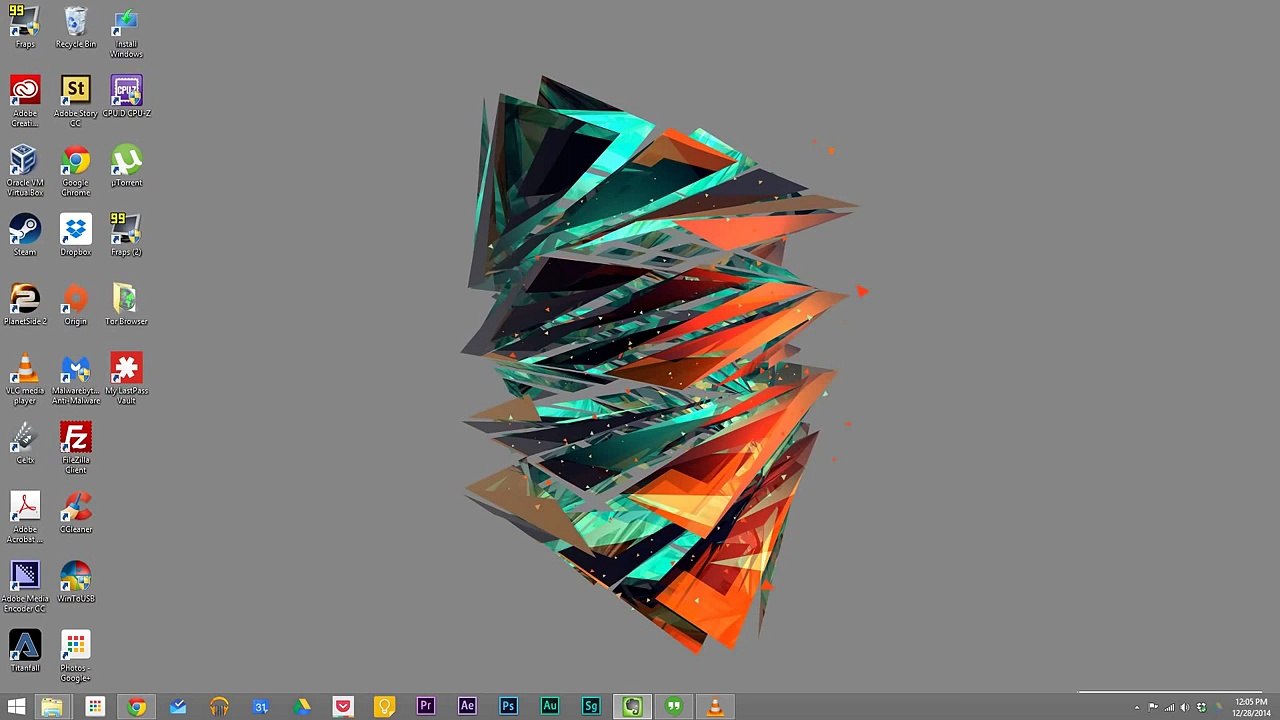
Task: Select the Install Windows desktop icon
Action: coord(126,32)
